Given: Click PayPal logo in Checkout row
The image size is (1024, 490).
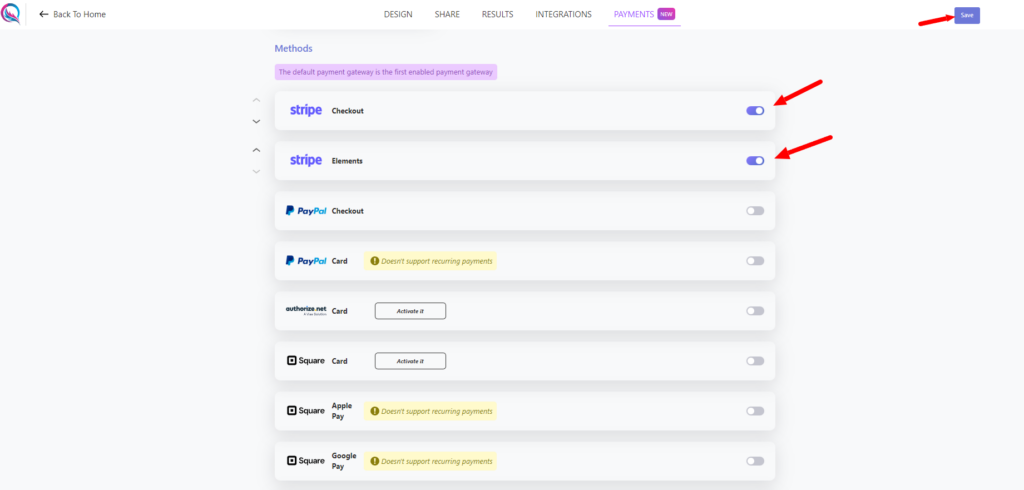Looking at the screenshot, I should tap(306, 211).
